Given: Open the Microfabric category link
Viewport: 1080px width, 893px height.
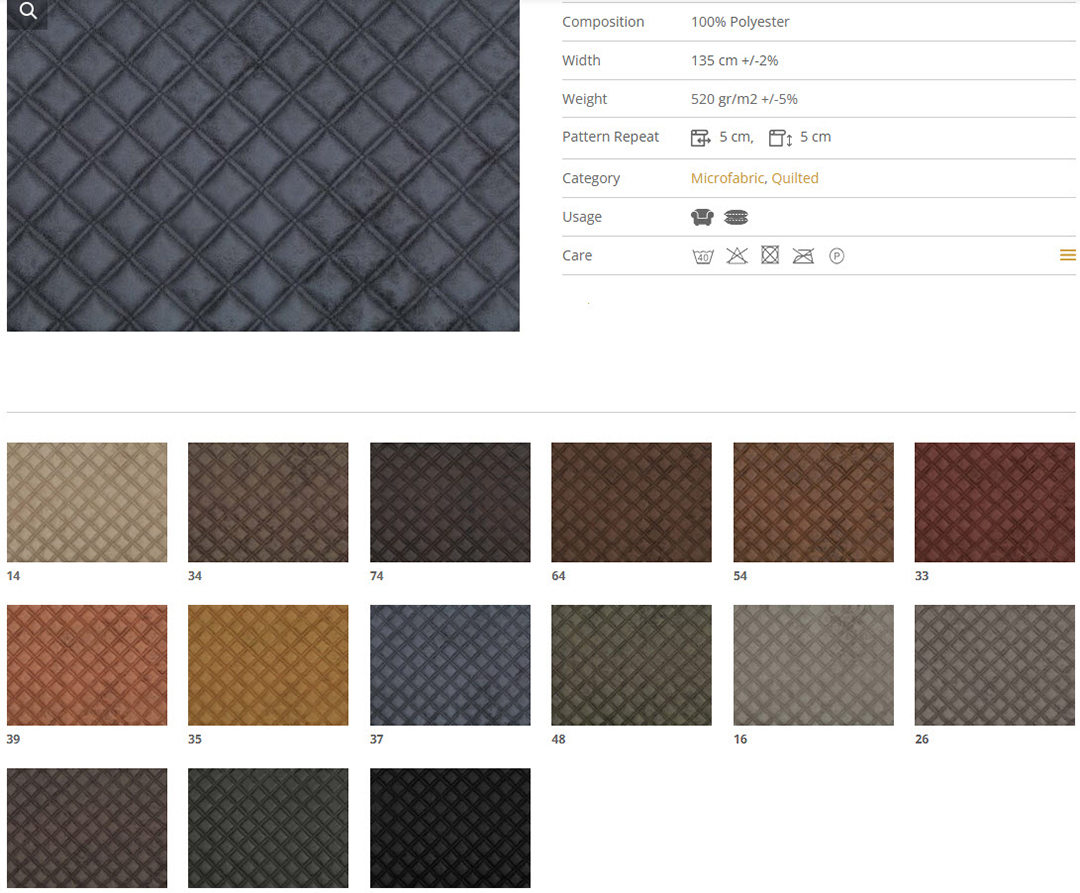Looking at the screenshot, I should pyautogui.click(x=727, y=178).
